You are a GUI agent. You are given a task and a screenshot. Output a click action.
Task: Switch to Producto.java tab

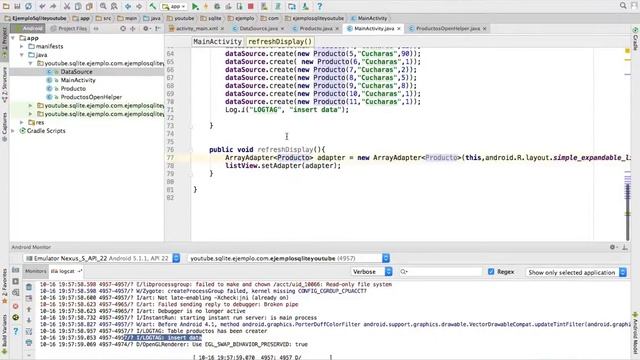pyautogui.click(x=316, y=29)
